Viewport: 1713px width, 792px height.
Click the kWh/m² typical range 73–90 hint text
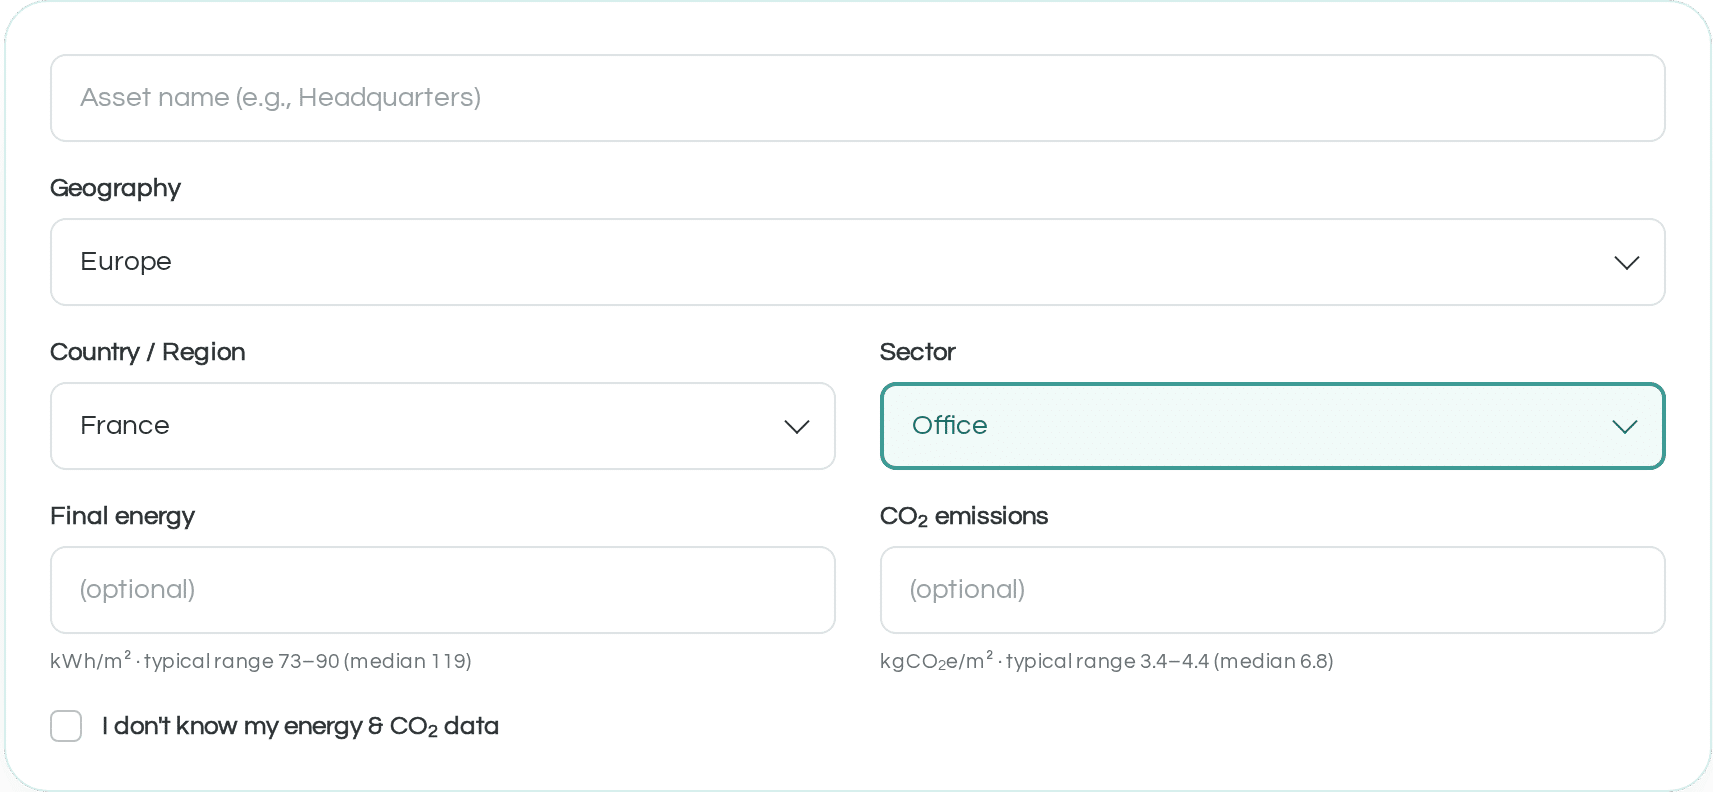pos(261,661)
